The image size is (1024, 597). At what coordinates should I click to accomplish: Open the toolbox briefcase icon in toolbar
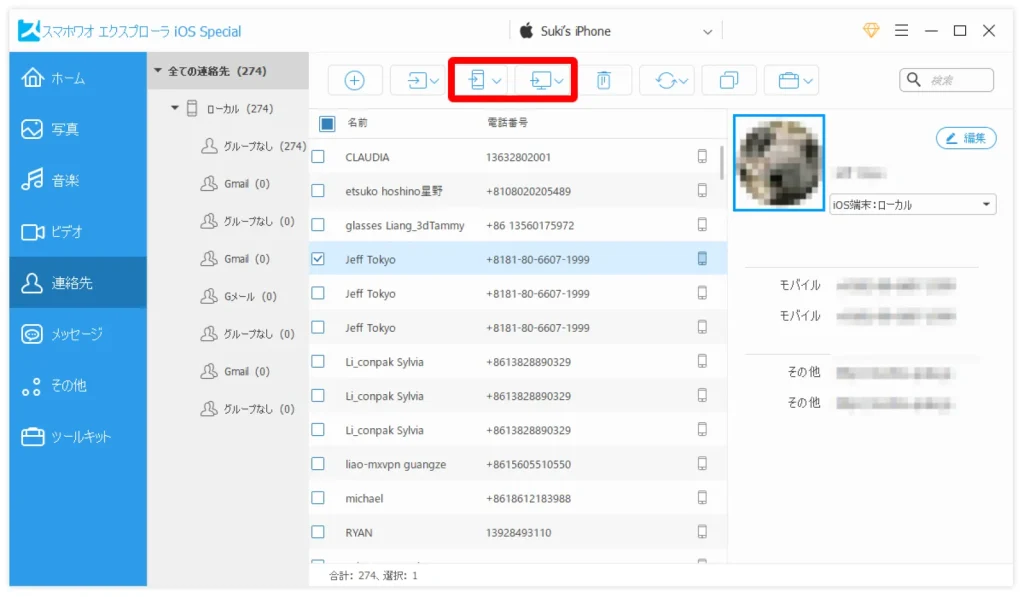(789, 81)
